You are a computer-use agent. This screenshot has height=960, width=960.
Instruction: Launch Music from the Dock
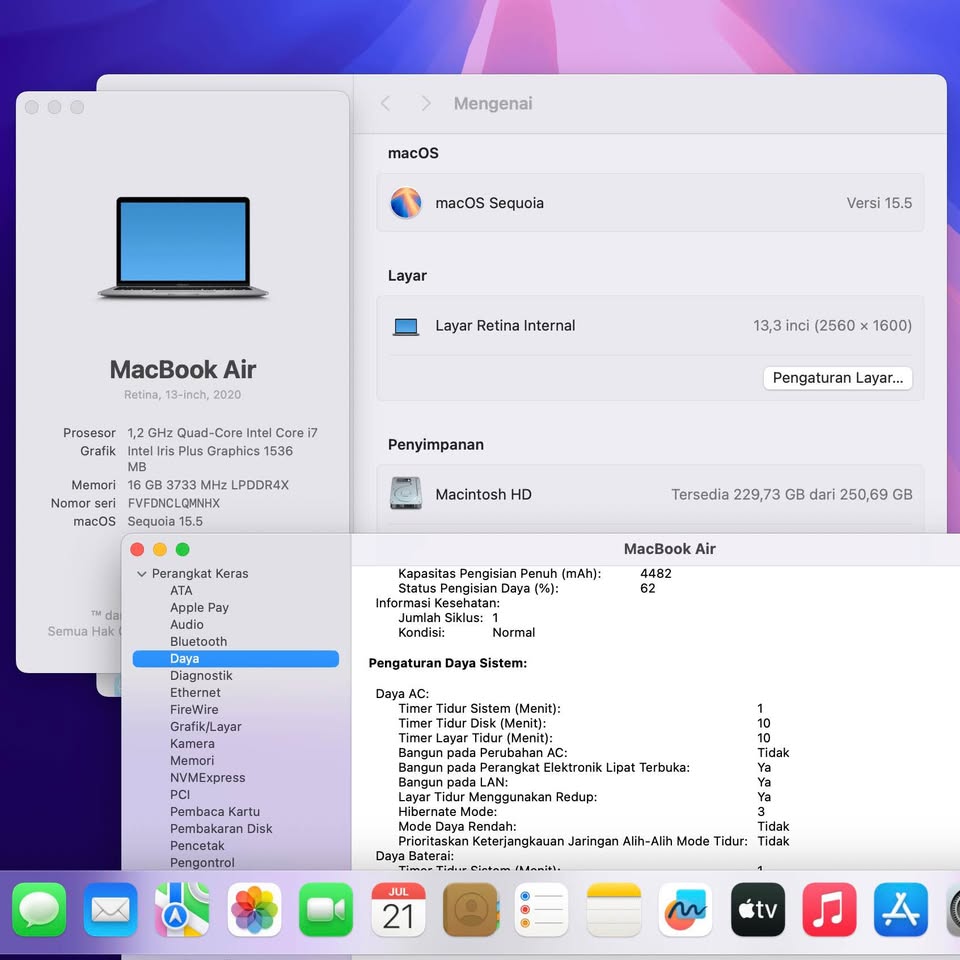tap(829, 909)
